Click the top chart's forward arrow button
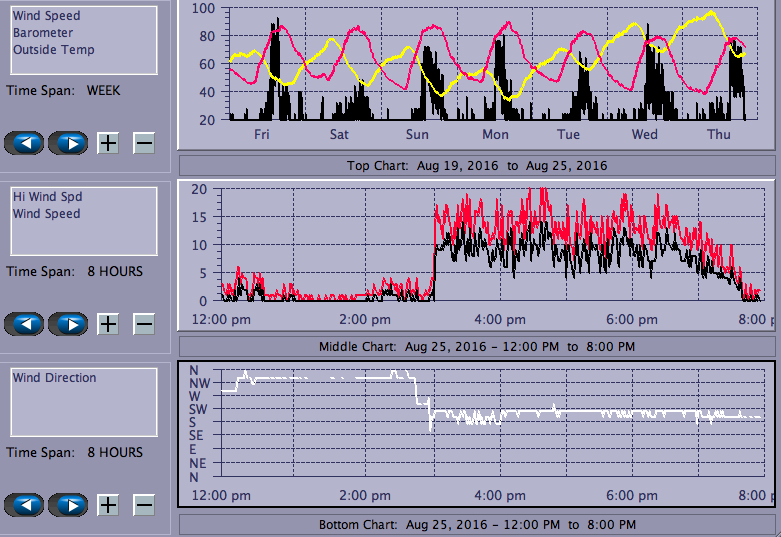Image resolution: width=781 pixels, height=537 pixels. coord(68,143)
